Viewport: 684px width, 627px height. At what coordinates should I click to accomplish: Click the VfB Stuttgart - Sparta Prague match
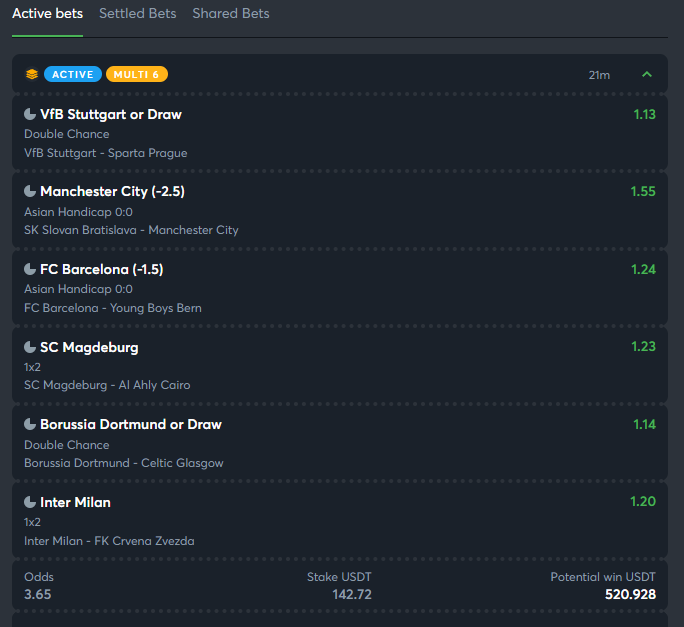[106, 153]
